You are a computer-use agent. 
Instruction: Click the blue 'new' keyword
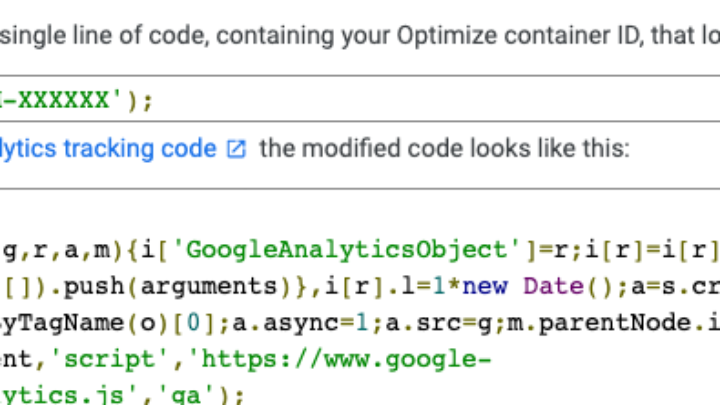coord(484,287)
